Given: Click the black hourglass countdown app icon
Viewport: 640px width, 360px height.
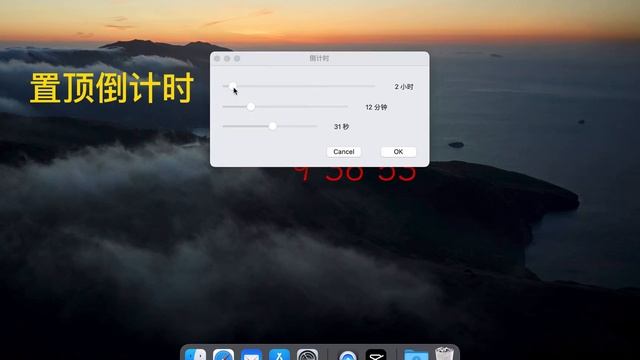Looking at the screenshot, I should (376, 354).
